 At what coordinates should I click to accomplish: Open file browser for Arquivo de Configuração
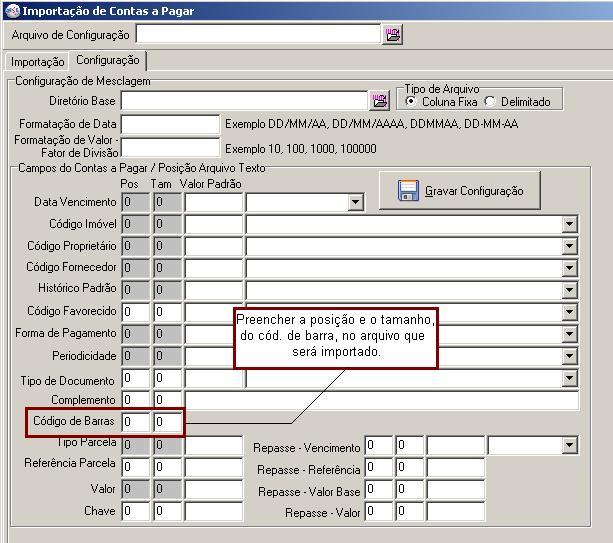[x=393, y=35]
